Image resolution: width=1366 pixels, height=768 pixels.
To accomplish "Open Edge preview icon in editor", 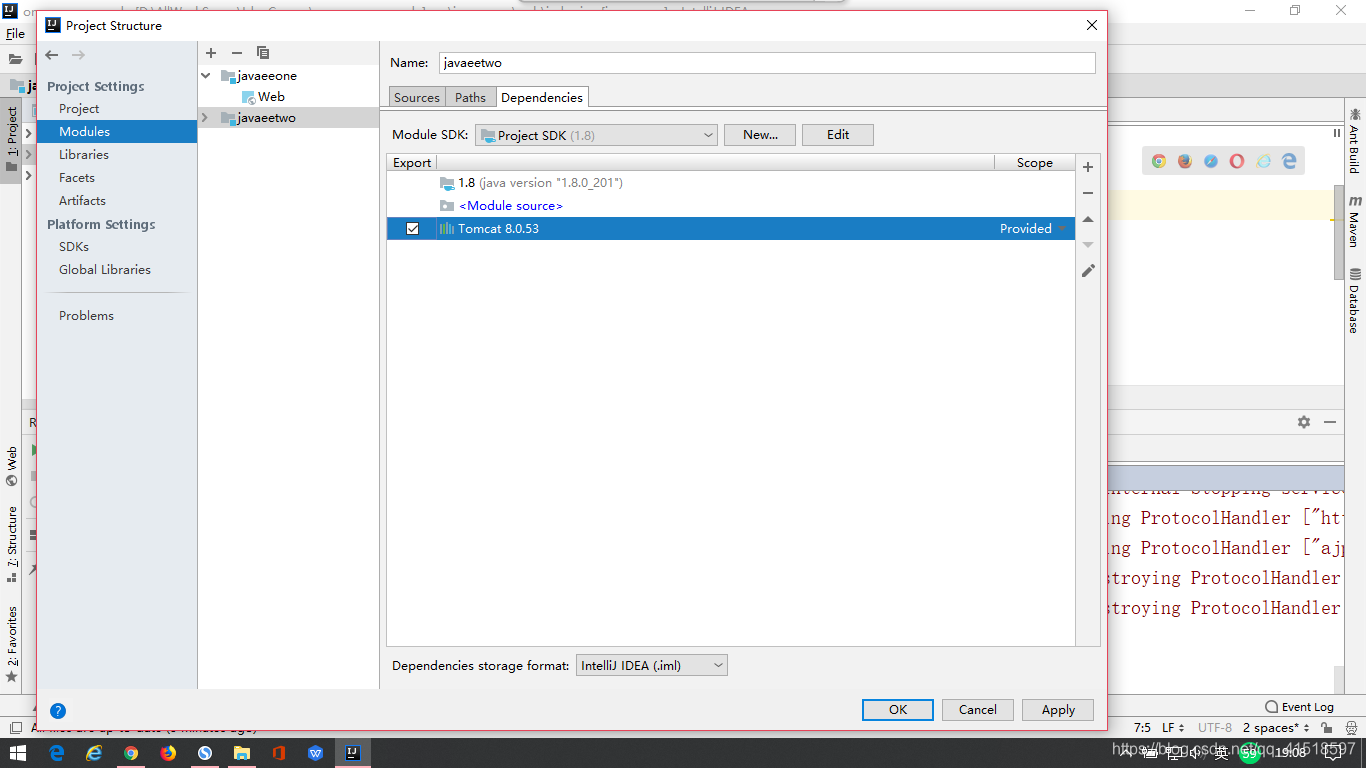I will tap(1290, 161).
